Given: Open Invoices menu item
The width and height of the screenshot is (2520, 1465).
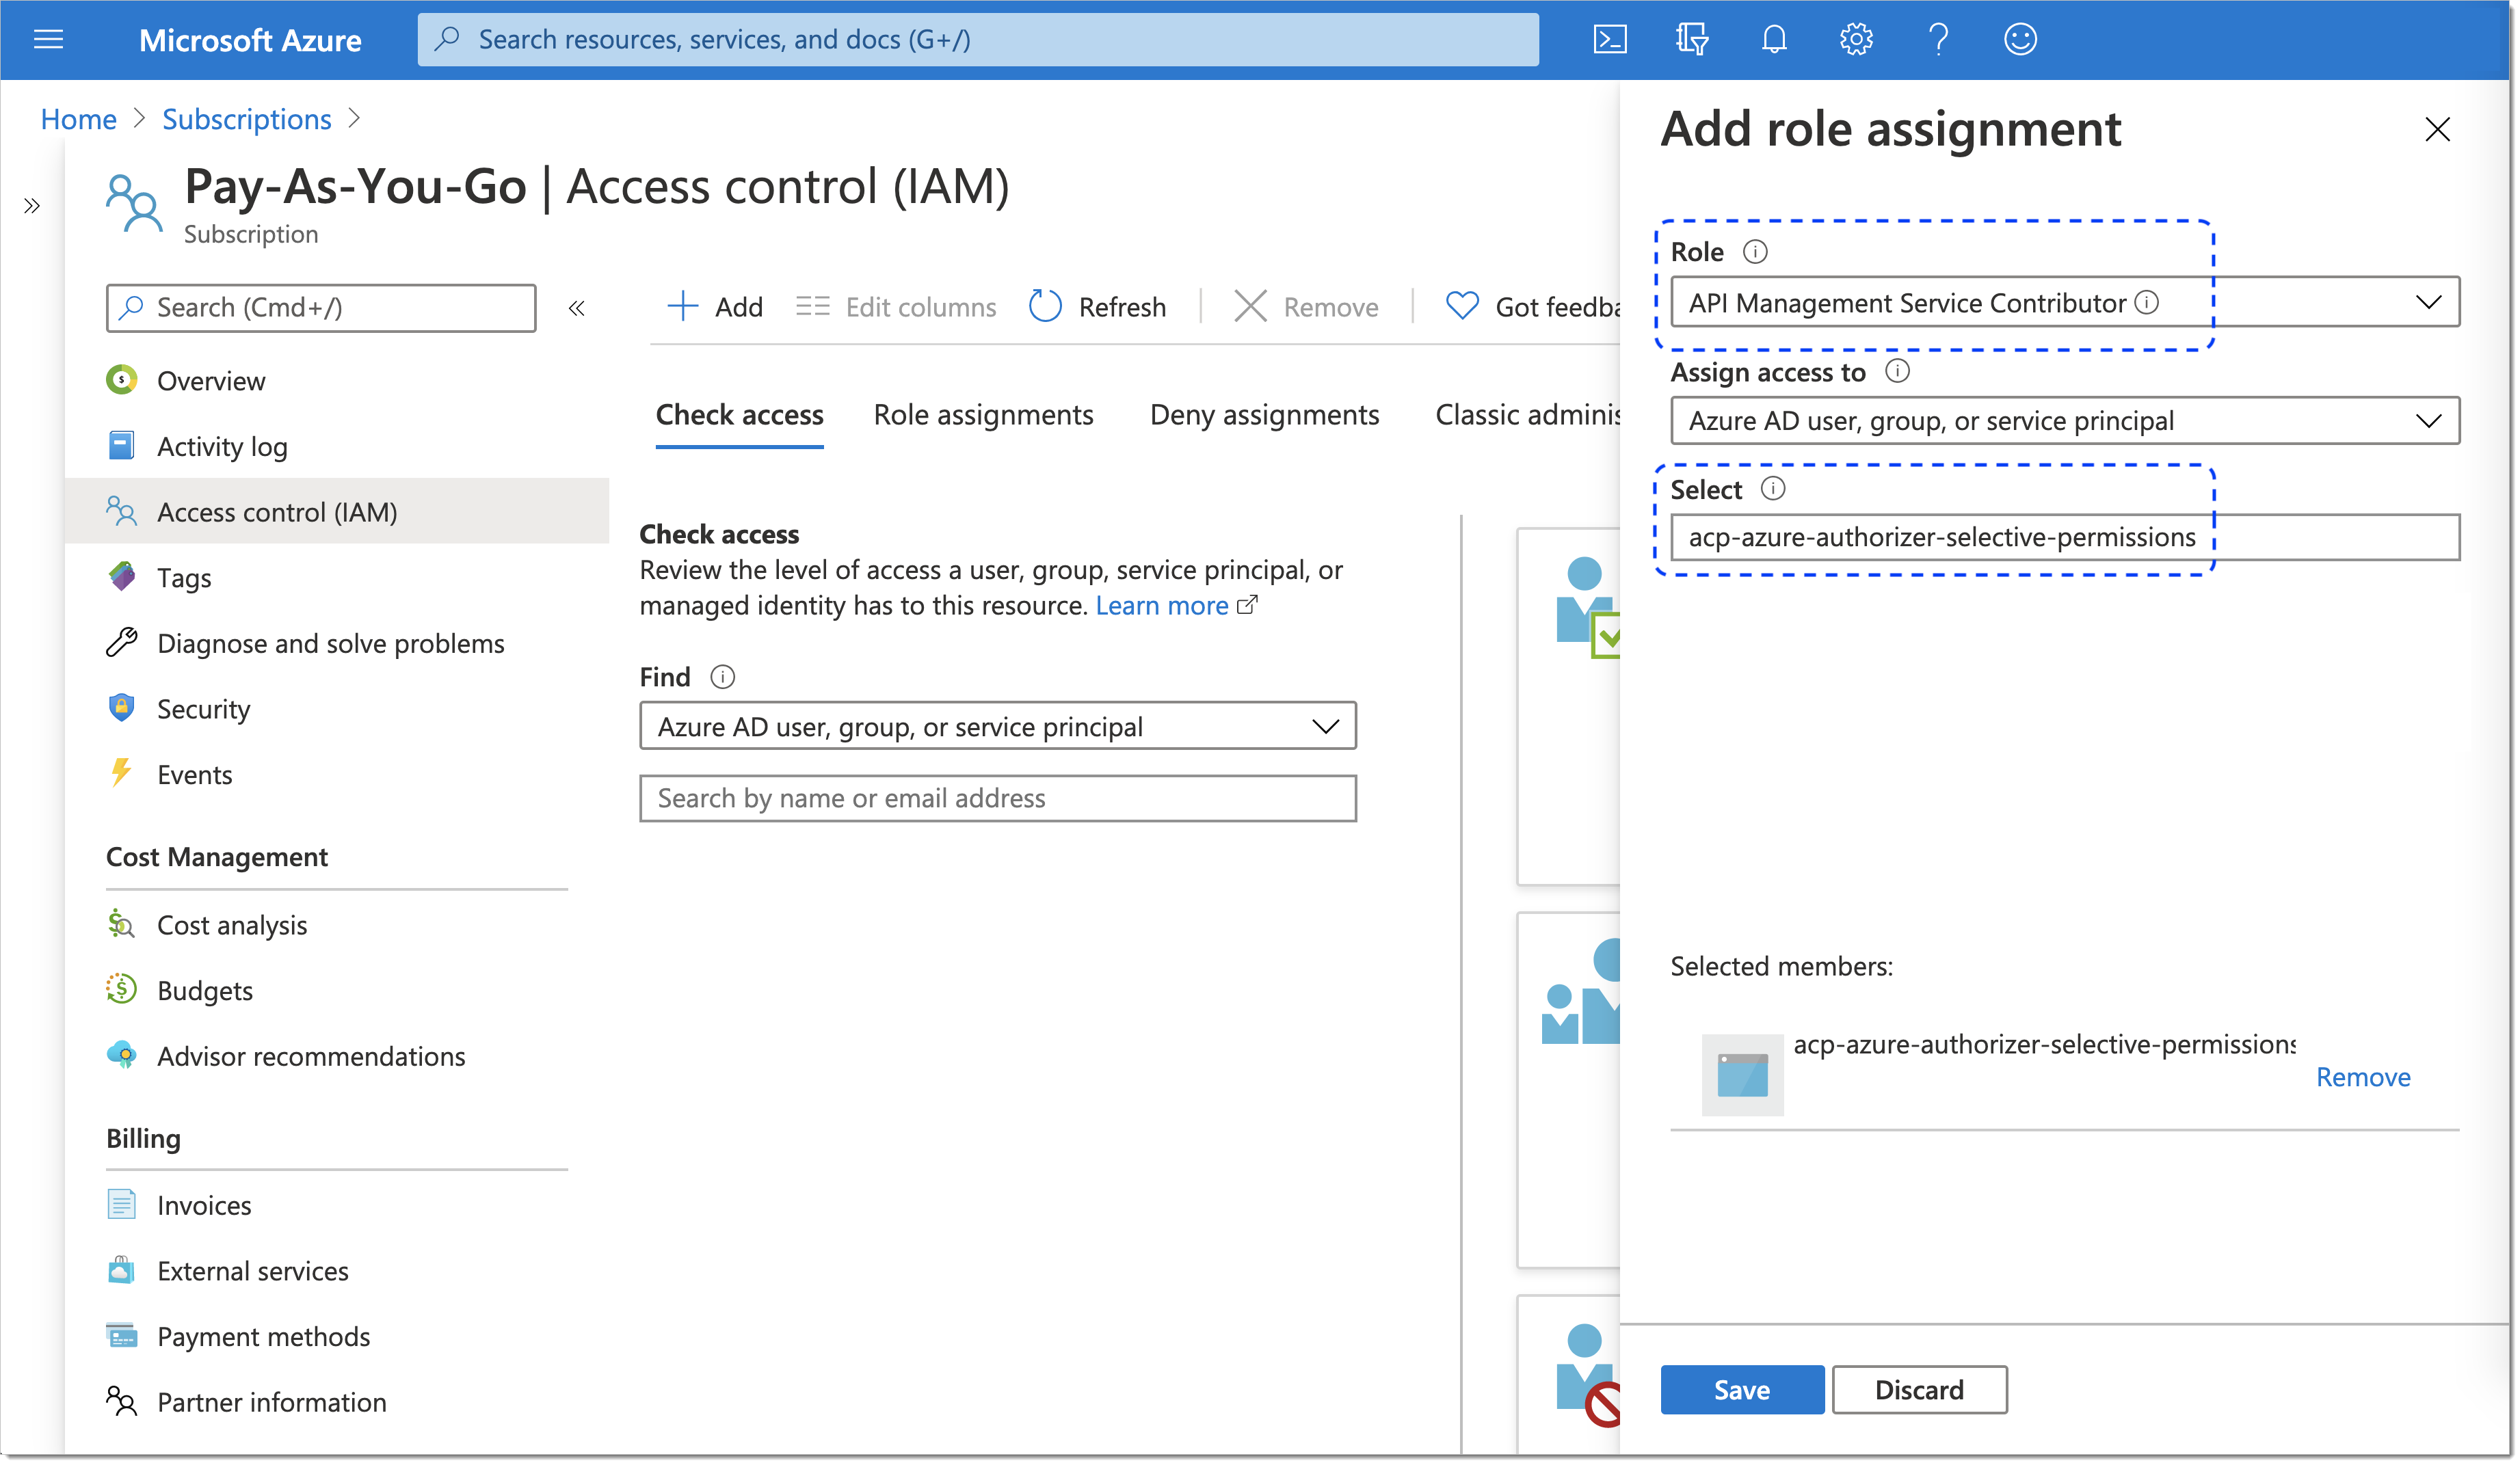Looking at the screenshot, I should click(338, 1205).
